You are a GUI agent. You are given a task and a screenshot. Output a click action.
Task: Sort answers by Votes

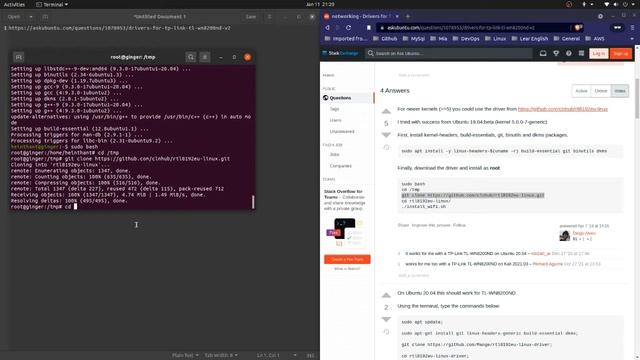620,91
